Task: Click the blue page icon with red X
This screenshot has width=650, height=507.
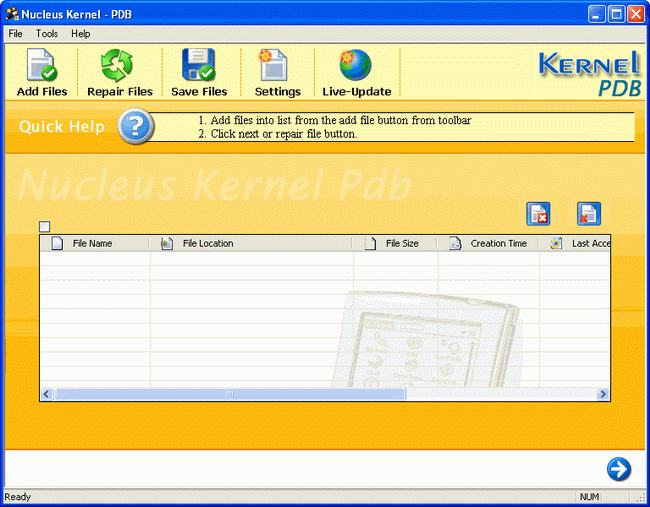Action: pos(589,214)
